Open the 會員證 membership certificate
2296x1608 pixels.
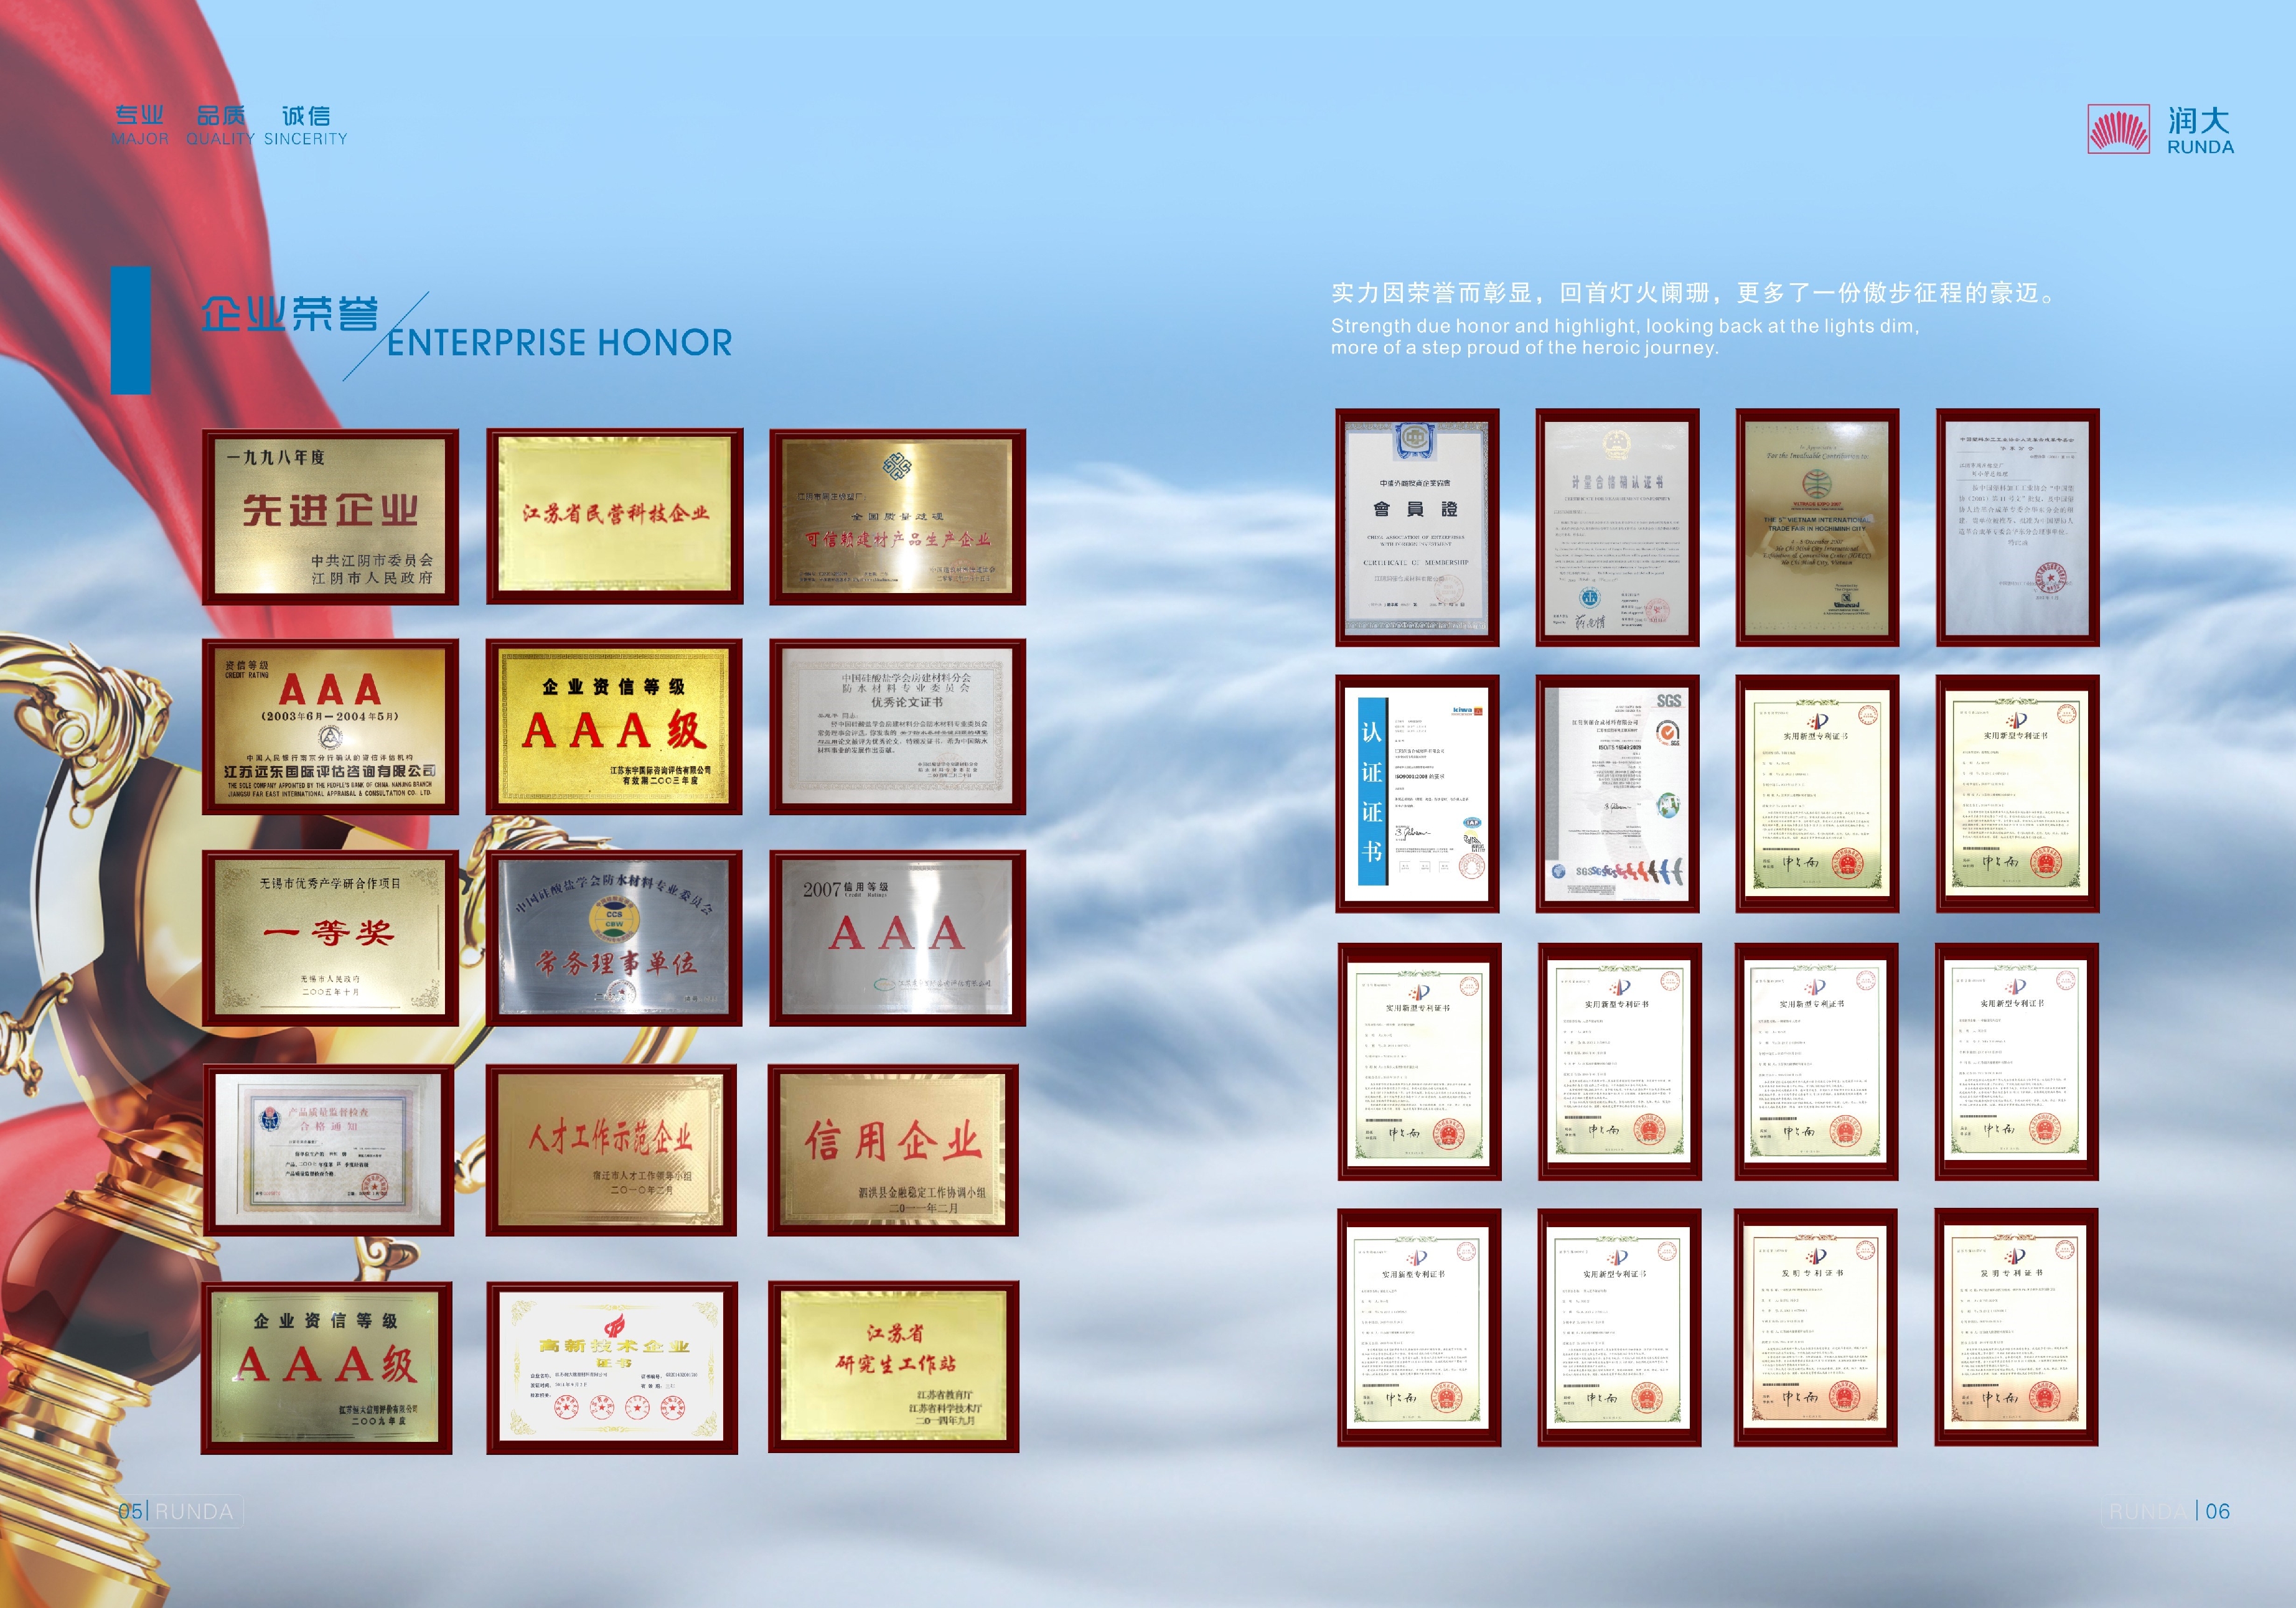tap(1417, 527)
